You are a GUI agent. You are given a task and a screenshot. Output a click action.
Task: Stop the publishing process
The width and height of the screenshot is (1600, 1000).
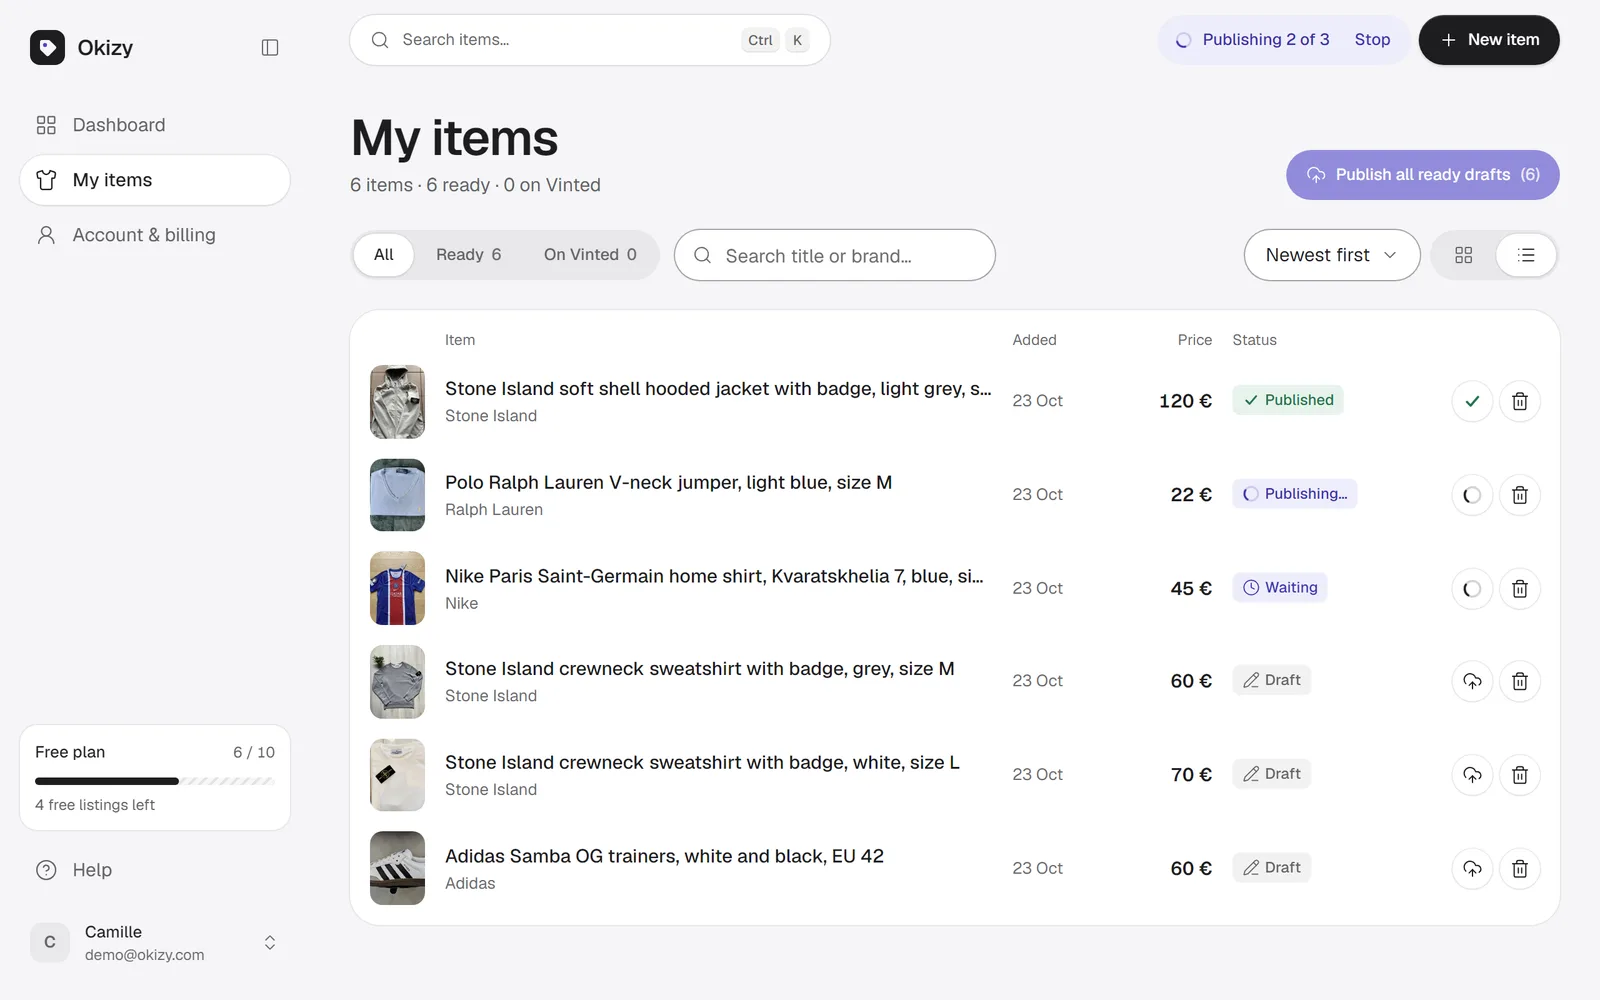tap(1372, 40)
